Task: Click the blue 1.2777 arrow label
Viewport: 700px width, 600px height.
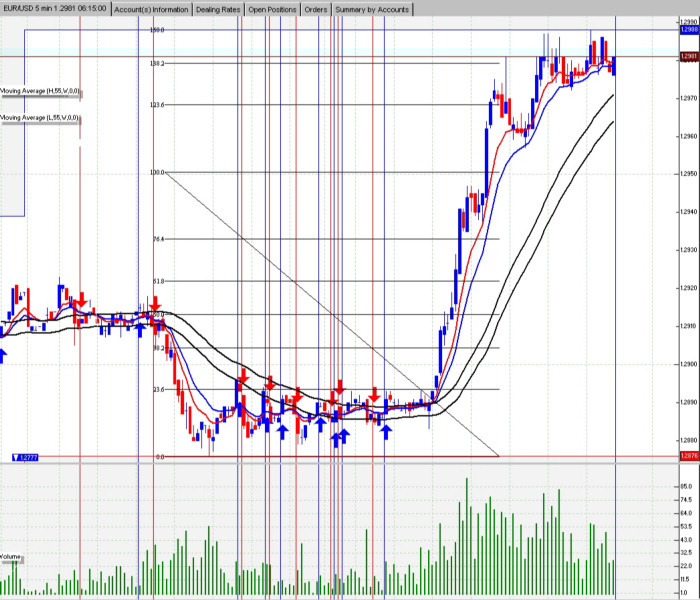Action: pyautogui.click(x=25, y=458)
